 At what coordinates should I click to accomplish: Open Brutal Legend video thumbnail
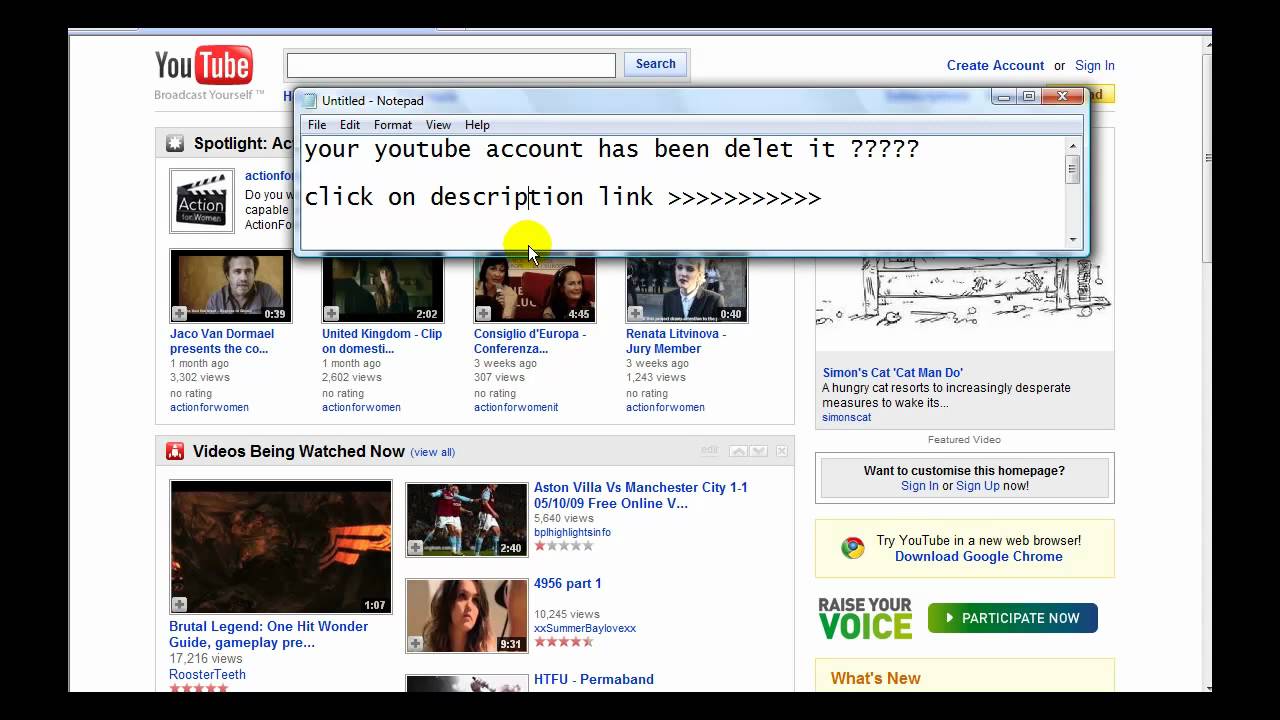click(x=281, y=547)
